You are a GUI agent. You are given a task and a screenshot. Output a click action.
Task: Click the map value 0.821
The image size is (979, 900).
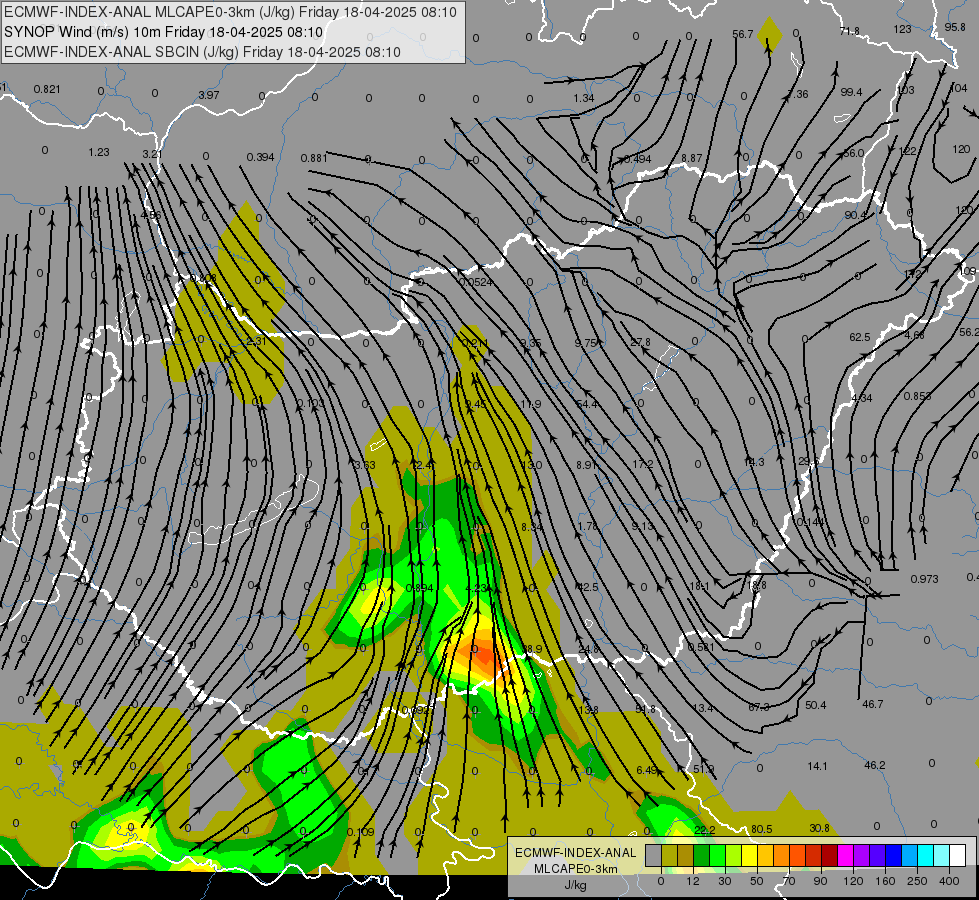pyautogui.click(x=47, y=89)
